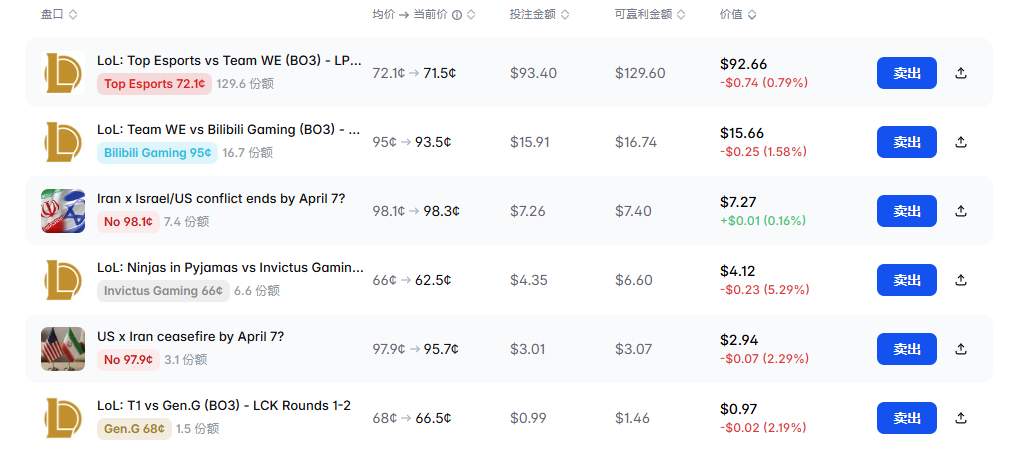This screenshot has height=468, width=1034.
Task: Share the Ninjas in Pyjamas vs Invictus position
Action: pos(961,280)
